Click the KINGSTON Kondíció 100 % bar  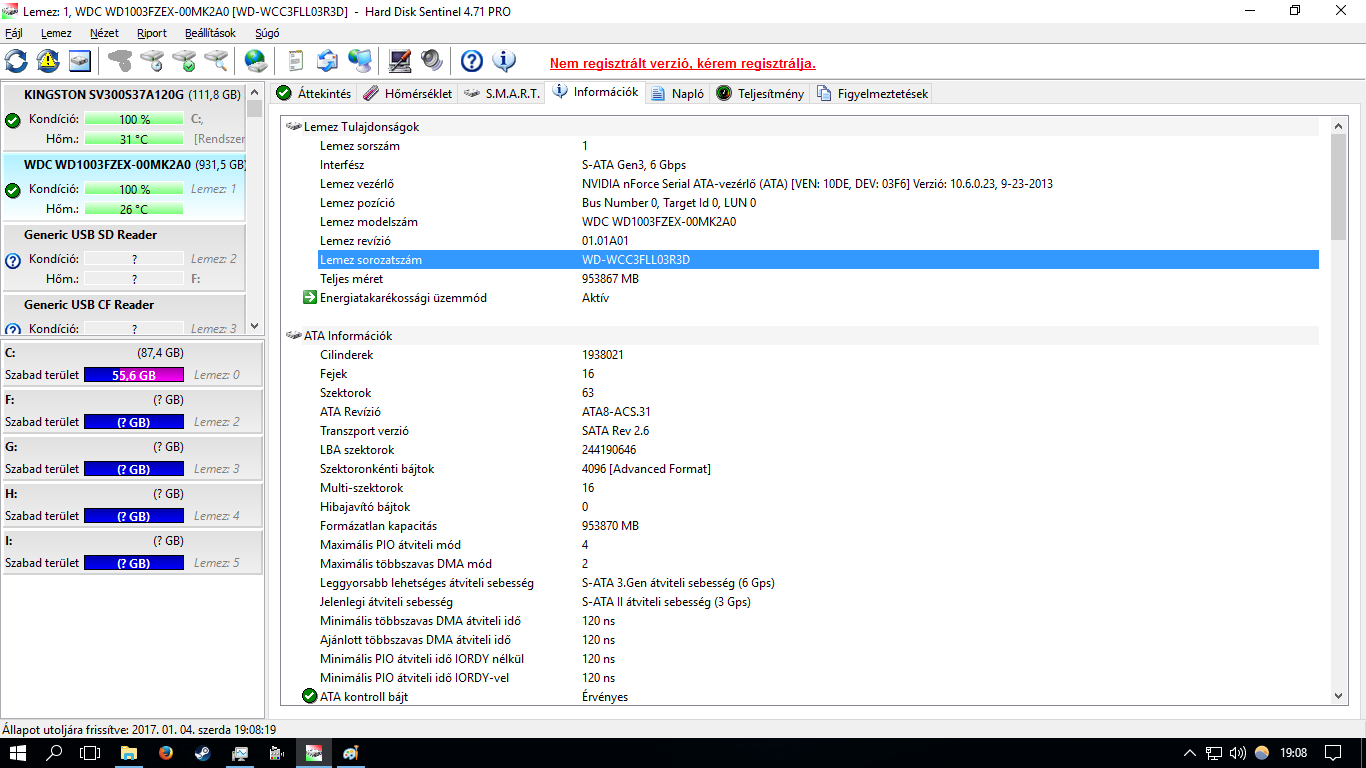pyautogui.click(x=134, y=119)
